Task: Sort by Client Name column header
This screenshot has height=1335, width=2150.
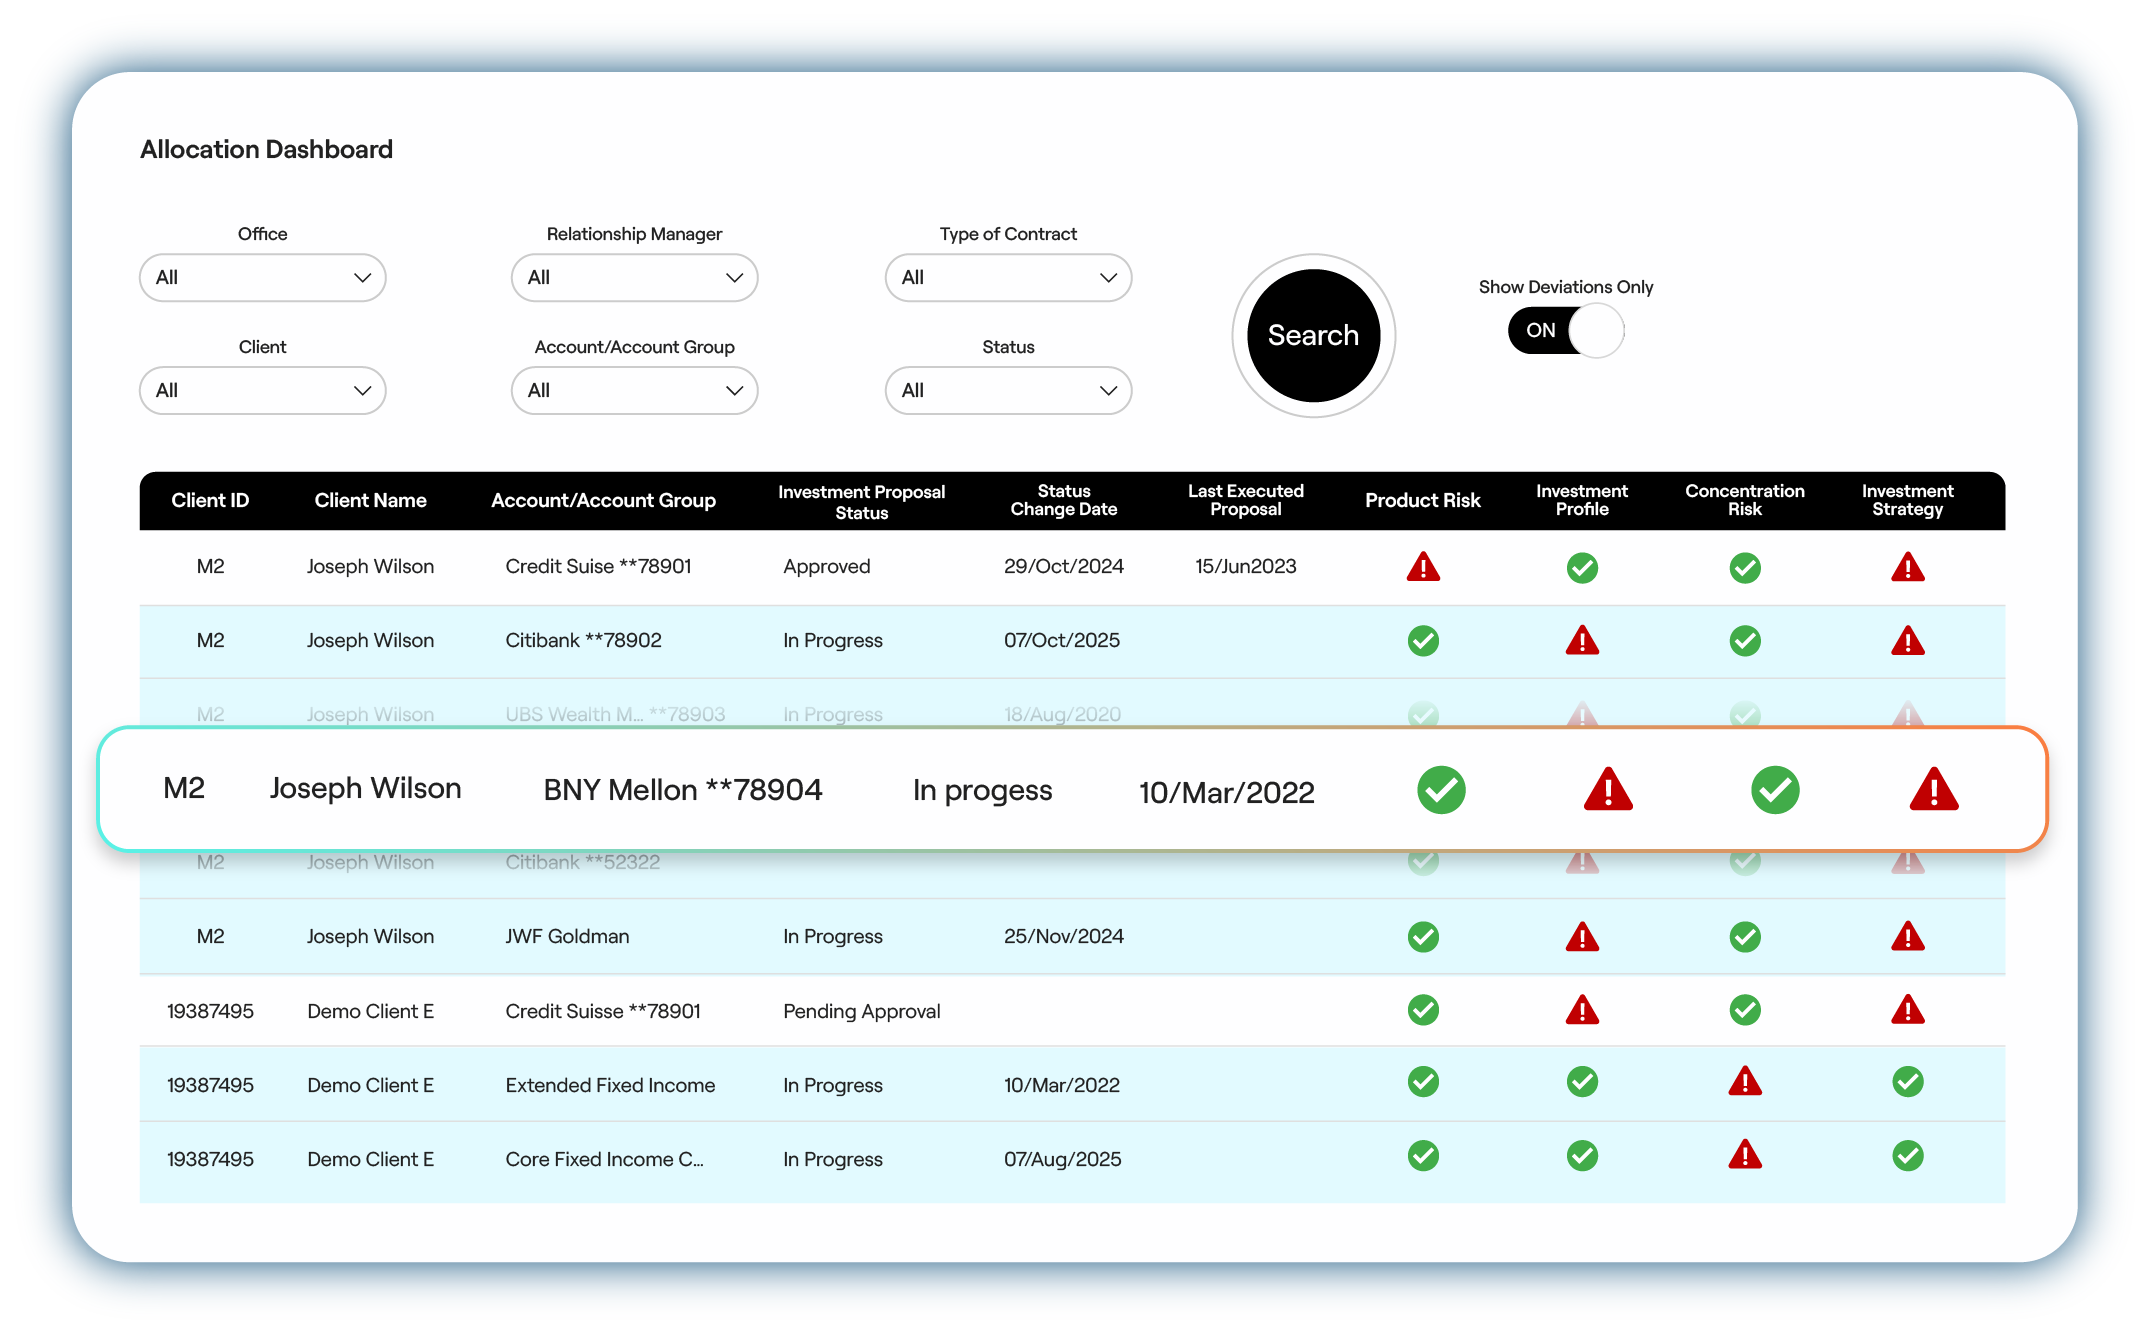Action: (x=370, y=501)
